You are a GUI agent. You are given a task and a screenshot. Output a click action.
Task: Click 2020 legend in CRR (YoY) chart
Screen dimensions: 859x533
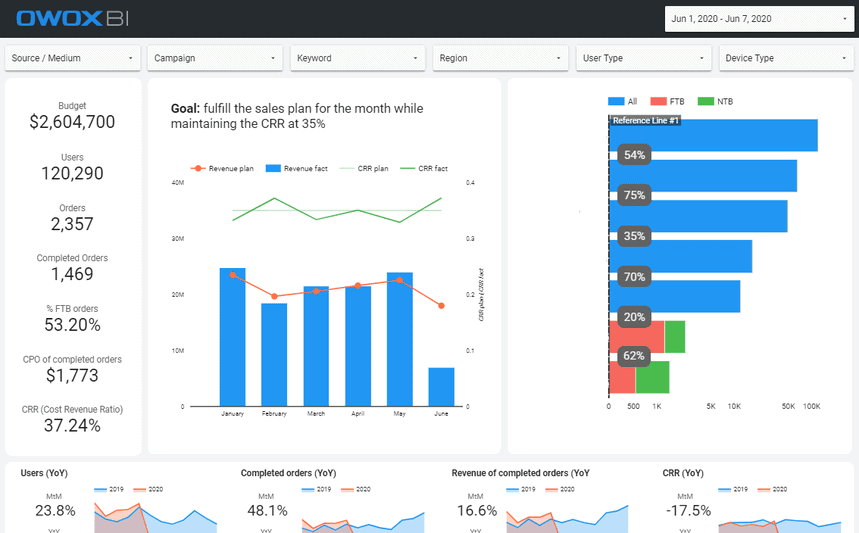(772, 489)
